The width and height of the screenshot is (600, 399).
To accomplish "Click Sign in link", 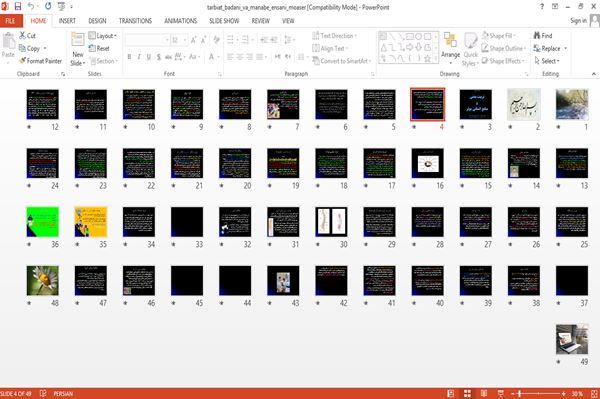I will 578,21.
